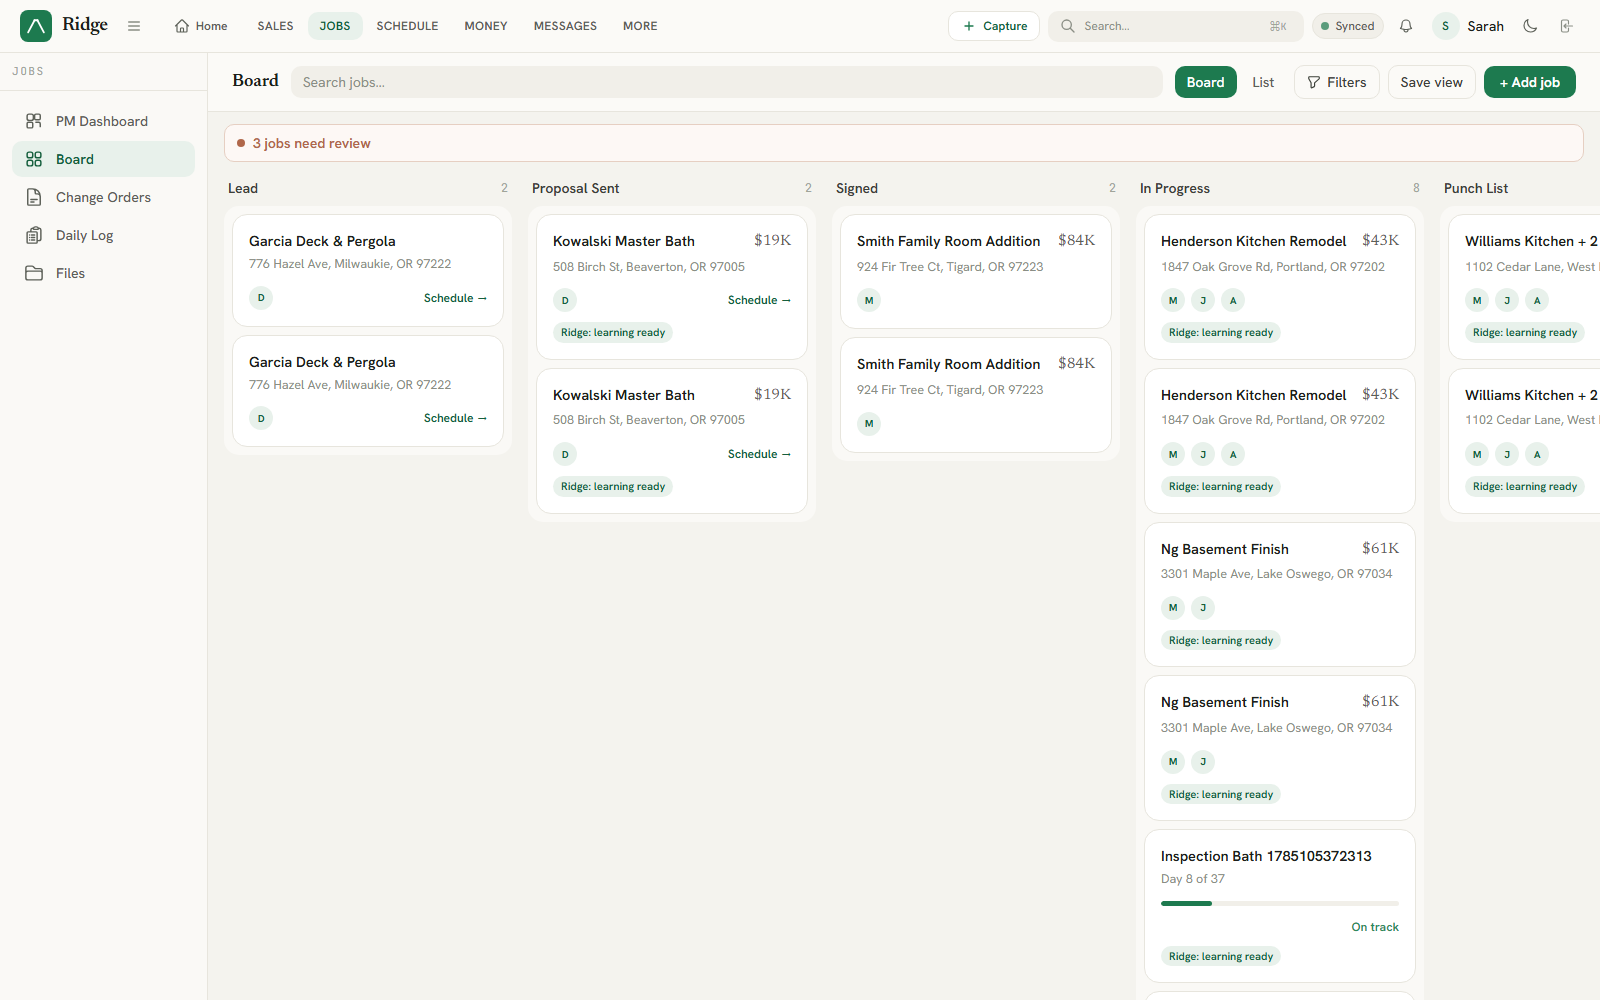The width and height of the screenshot is (1600, 1000).
Task: Click the Proposal Sent column header
Action: [575, 188]
